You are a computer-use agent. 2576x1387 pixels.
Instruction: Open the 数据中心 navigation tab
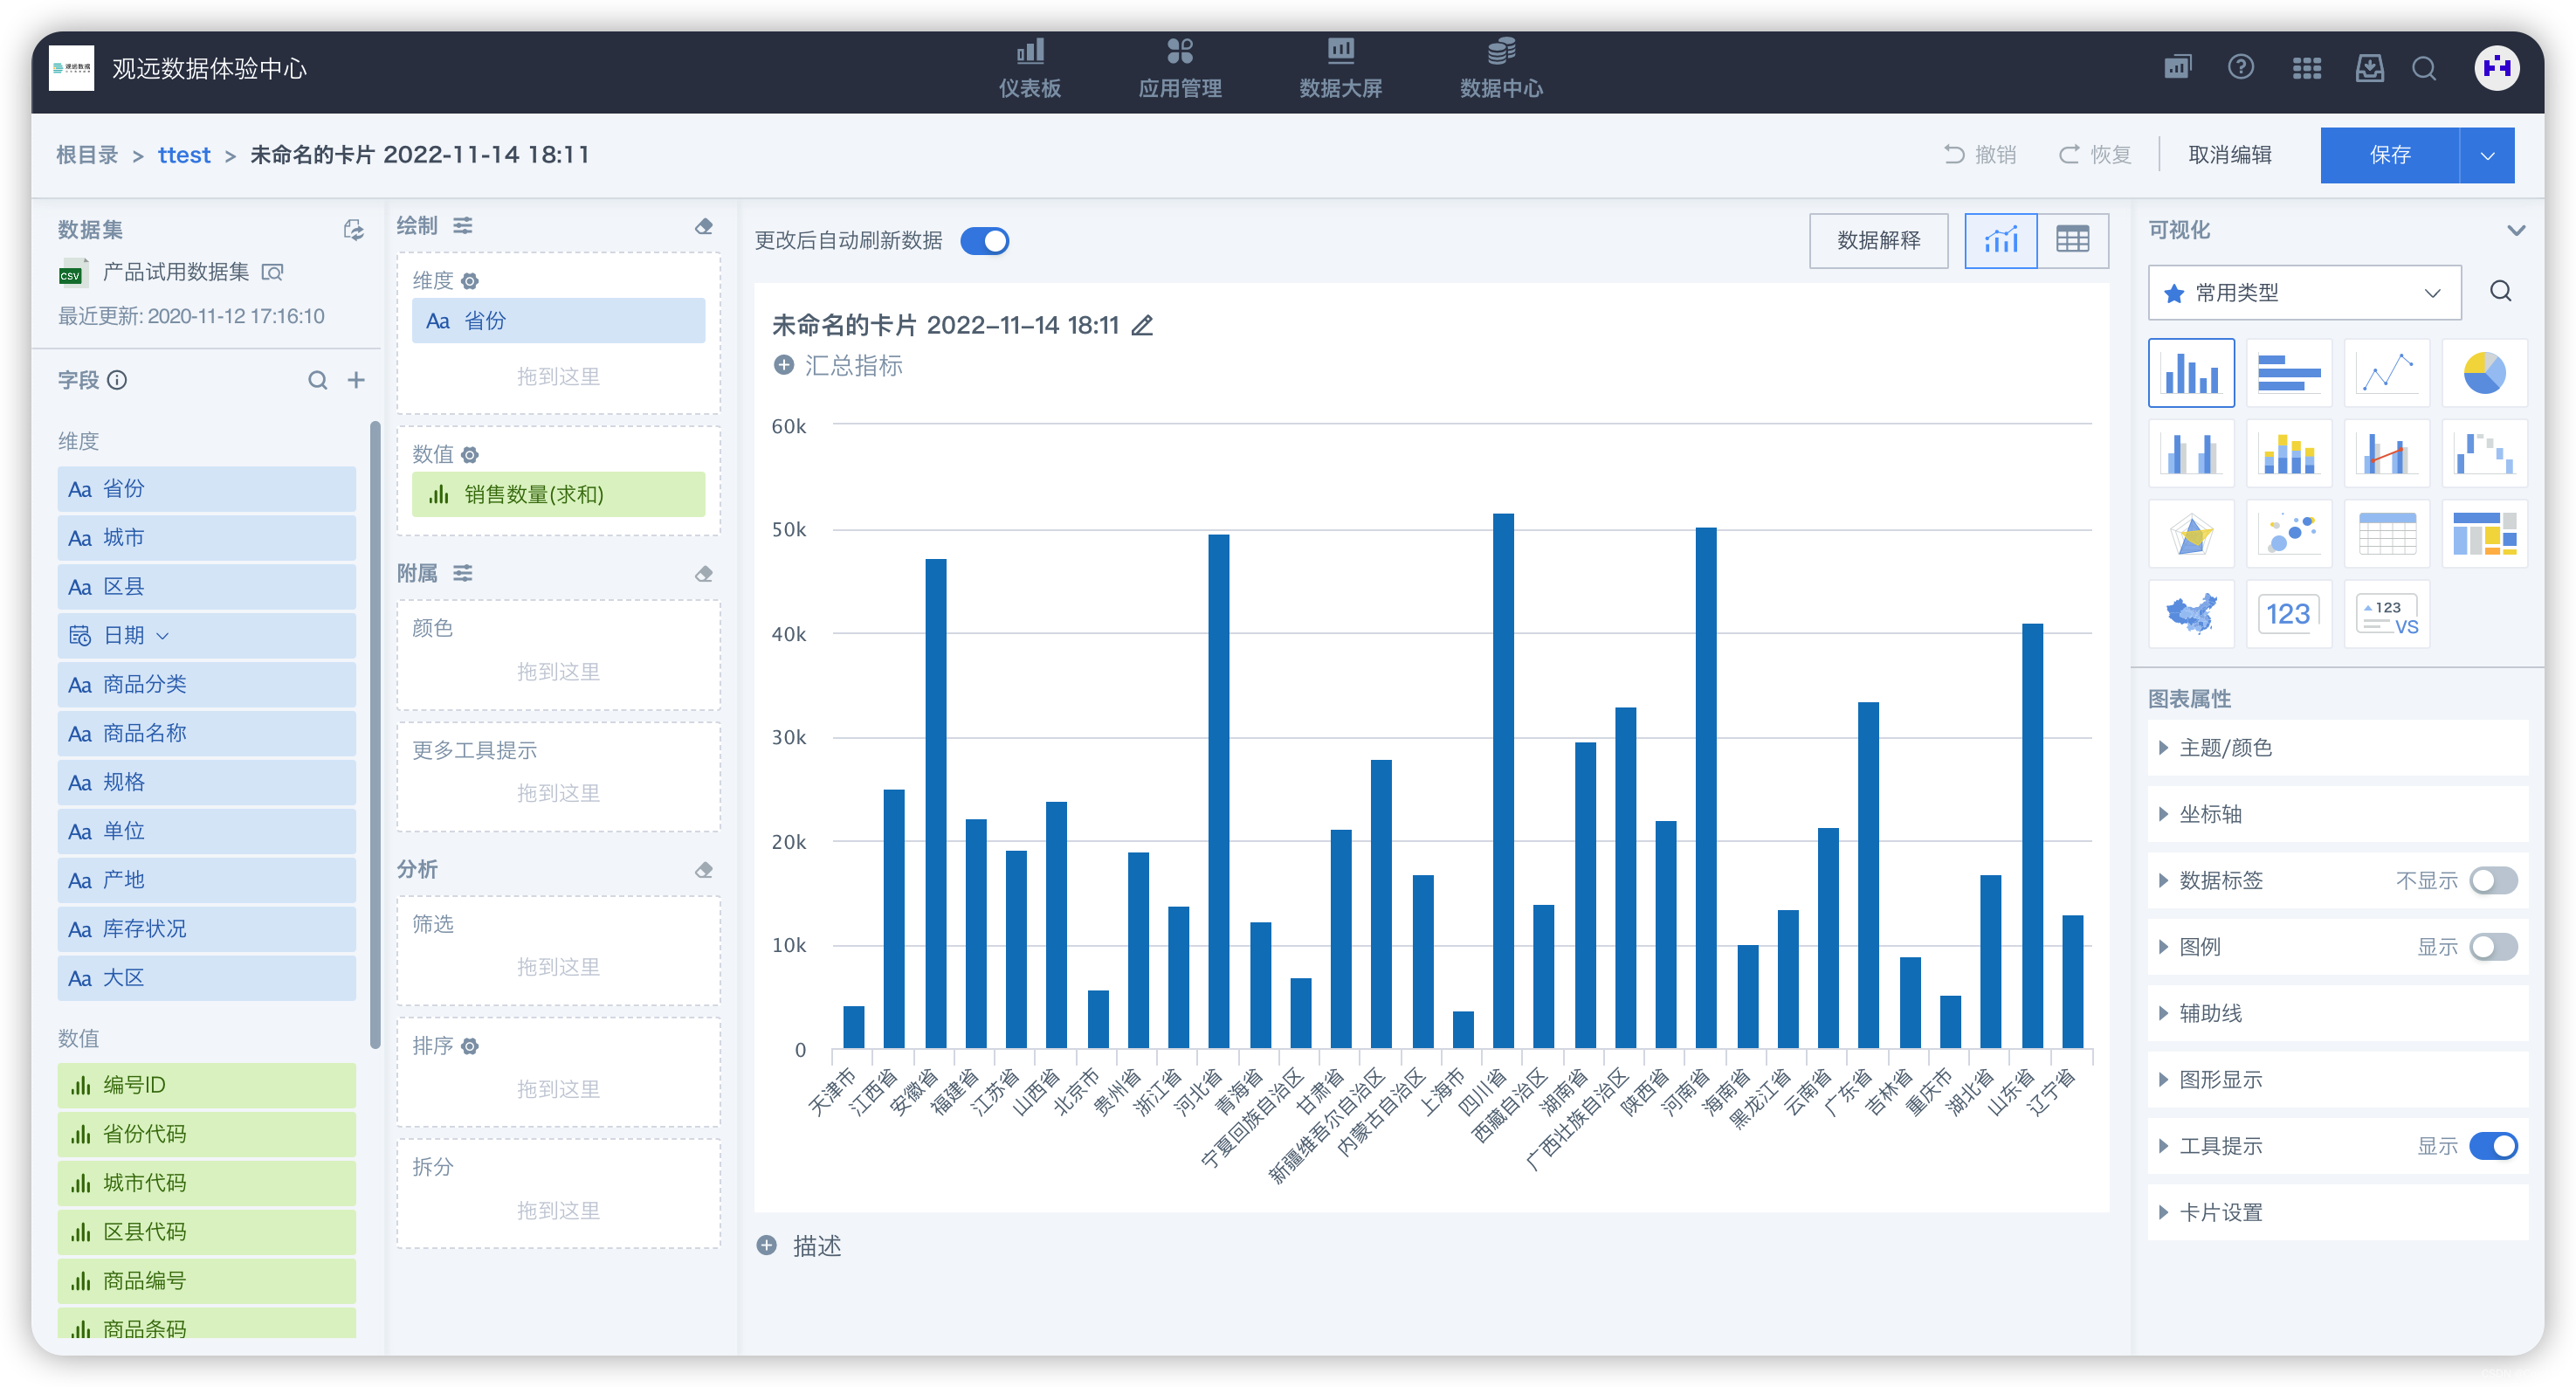1500,68
